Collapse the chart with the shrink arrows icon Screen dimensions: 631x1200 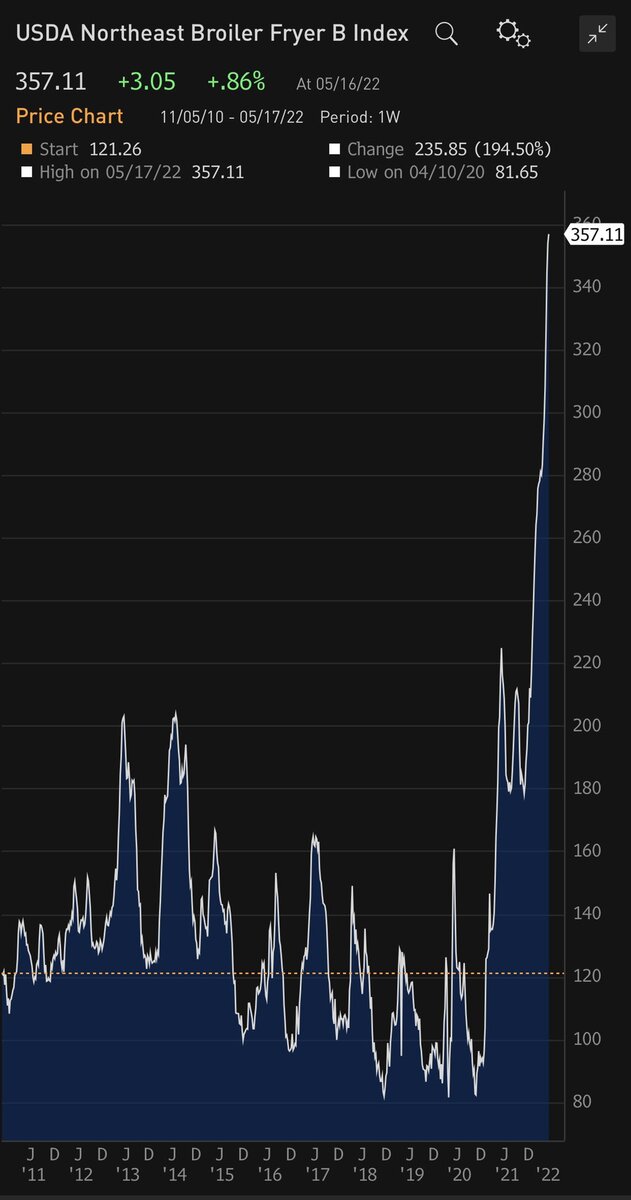tap(597, 35)
